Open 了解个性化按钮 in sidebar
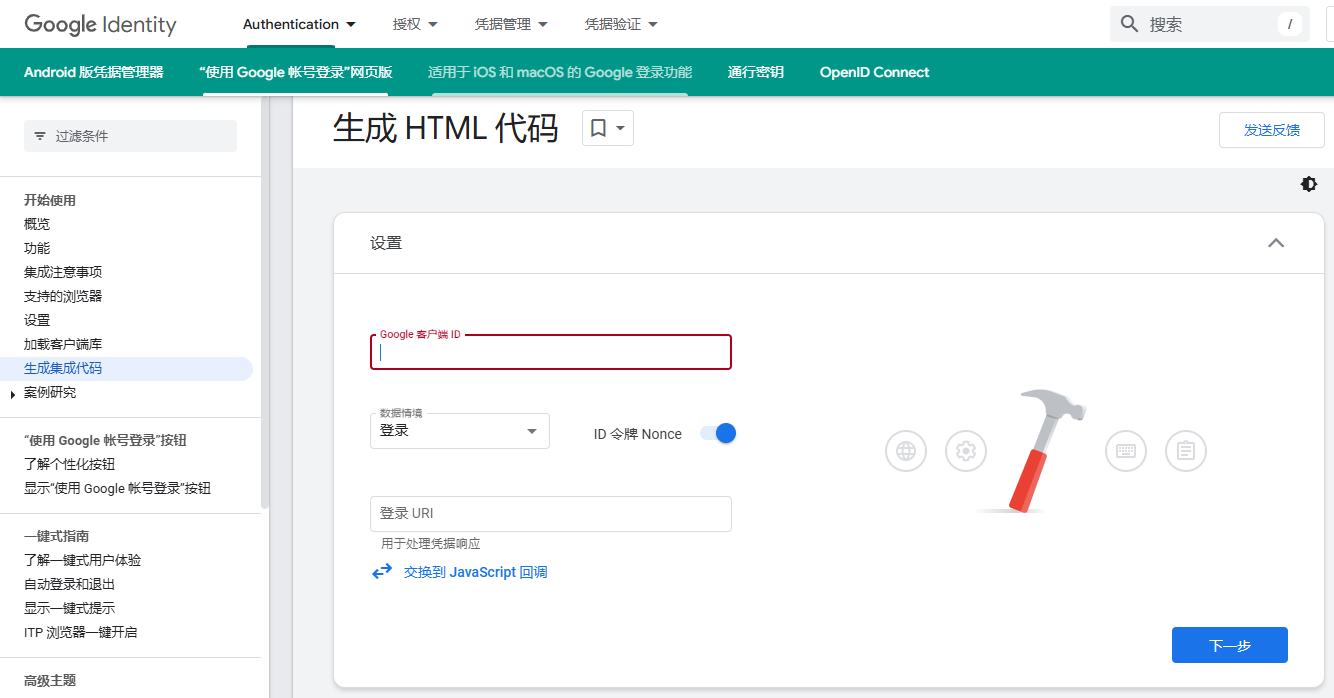 [69, 464]
